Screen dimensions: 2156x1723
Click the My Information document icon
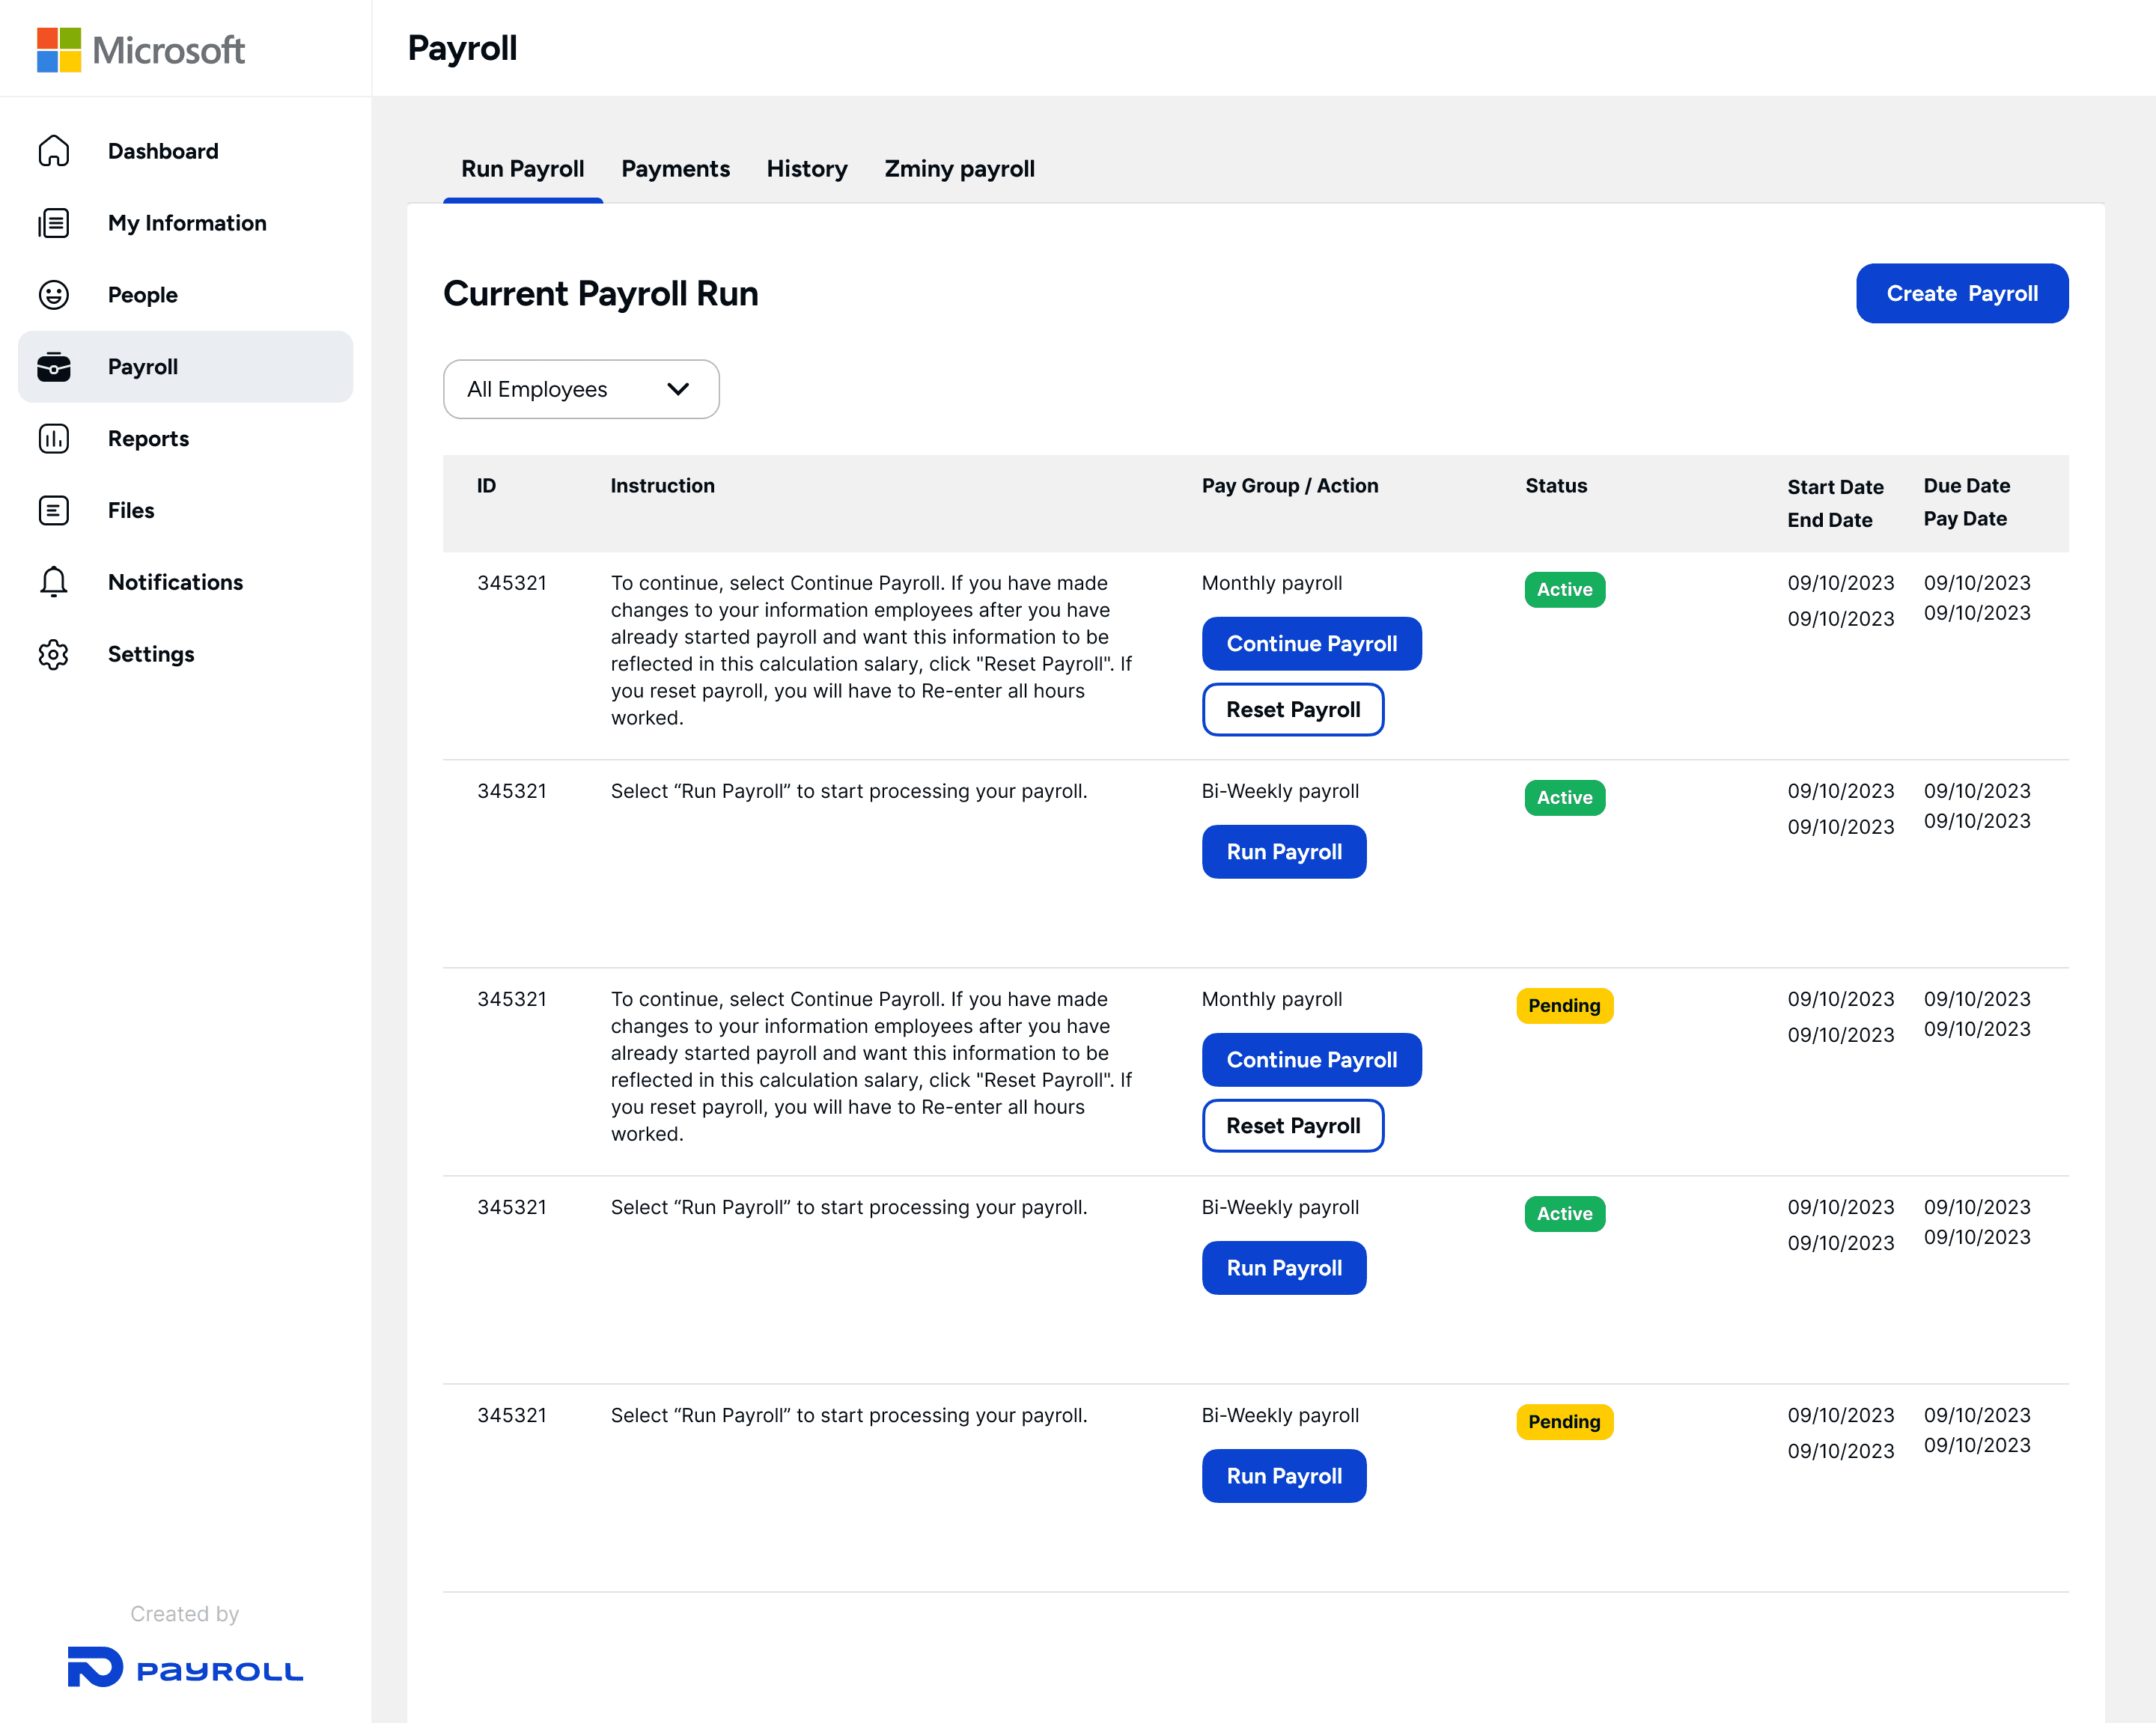click(x=54, y=223)
